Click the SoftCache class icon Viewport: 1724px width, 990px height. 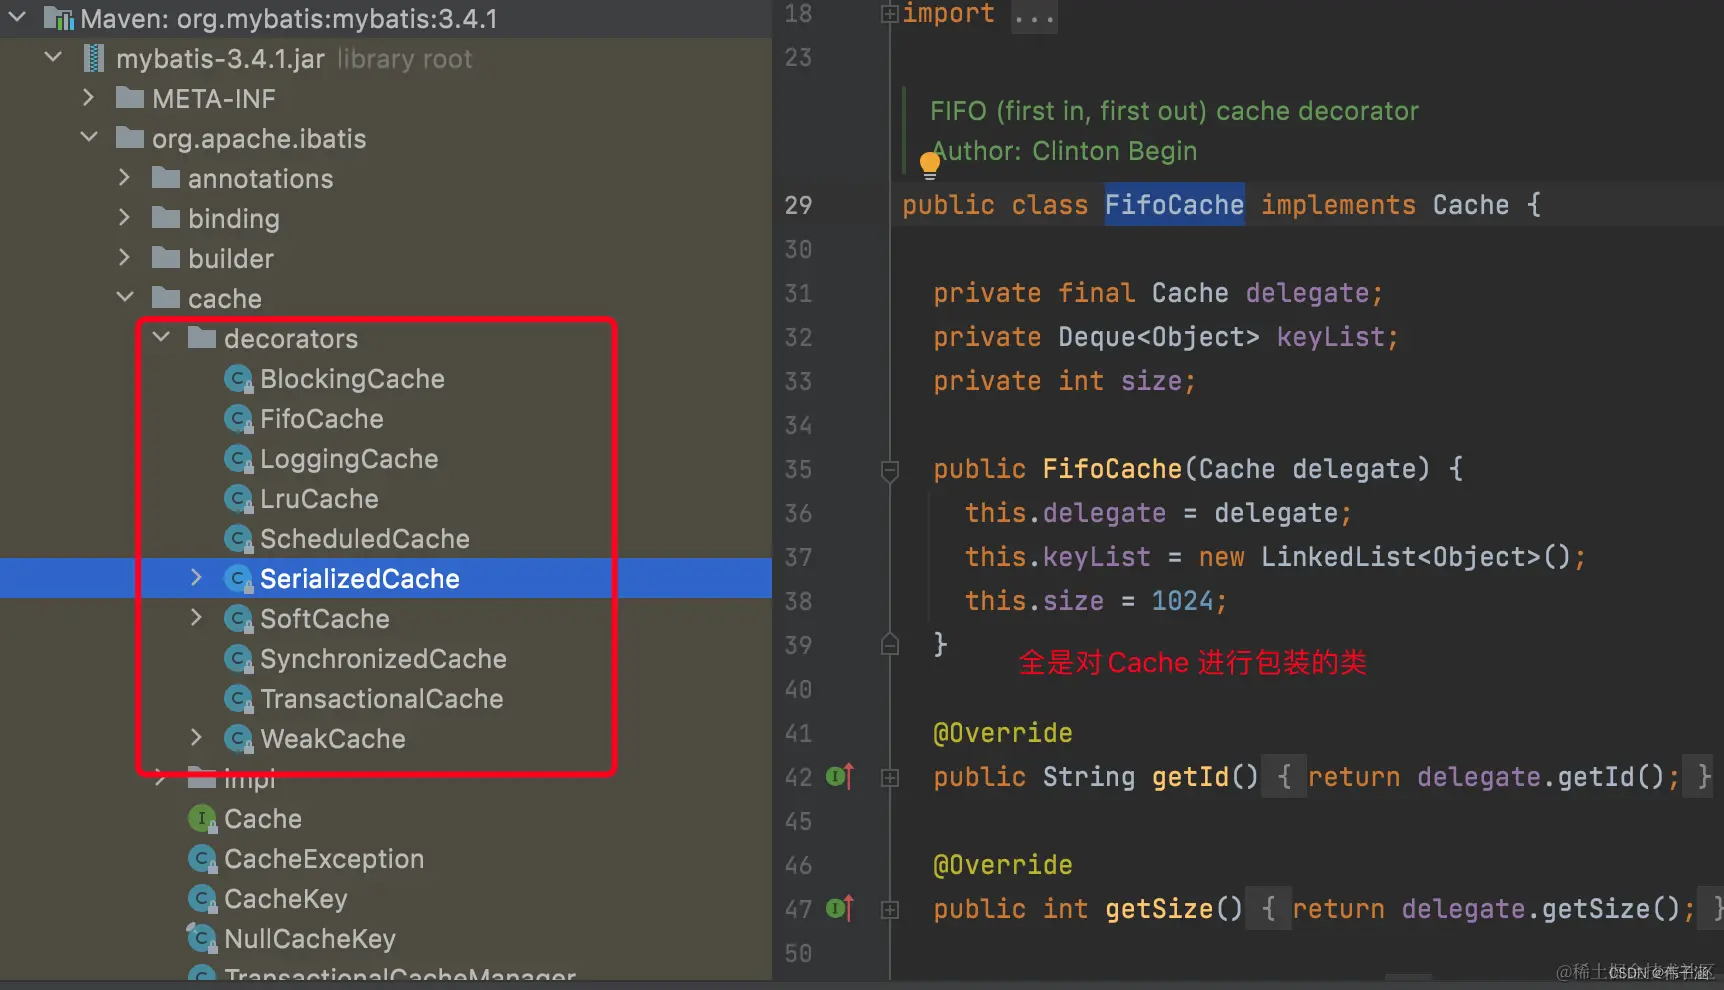(x=238, y=619)
